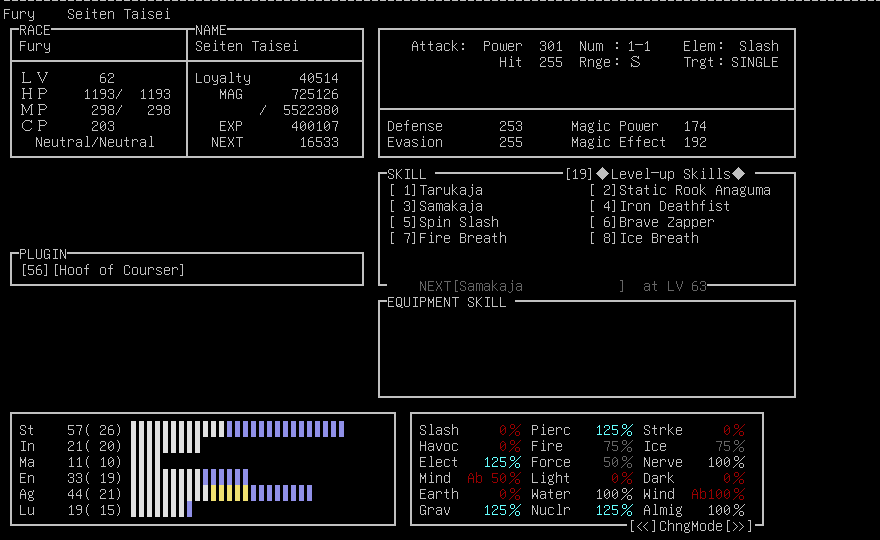Click the LV 62 level value
Screen dimensions: 880x540
click(x=107, y=78)
